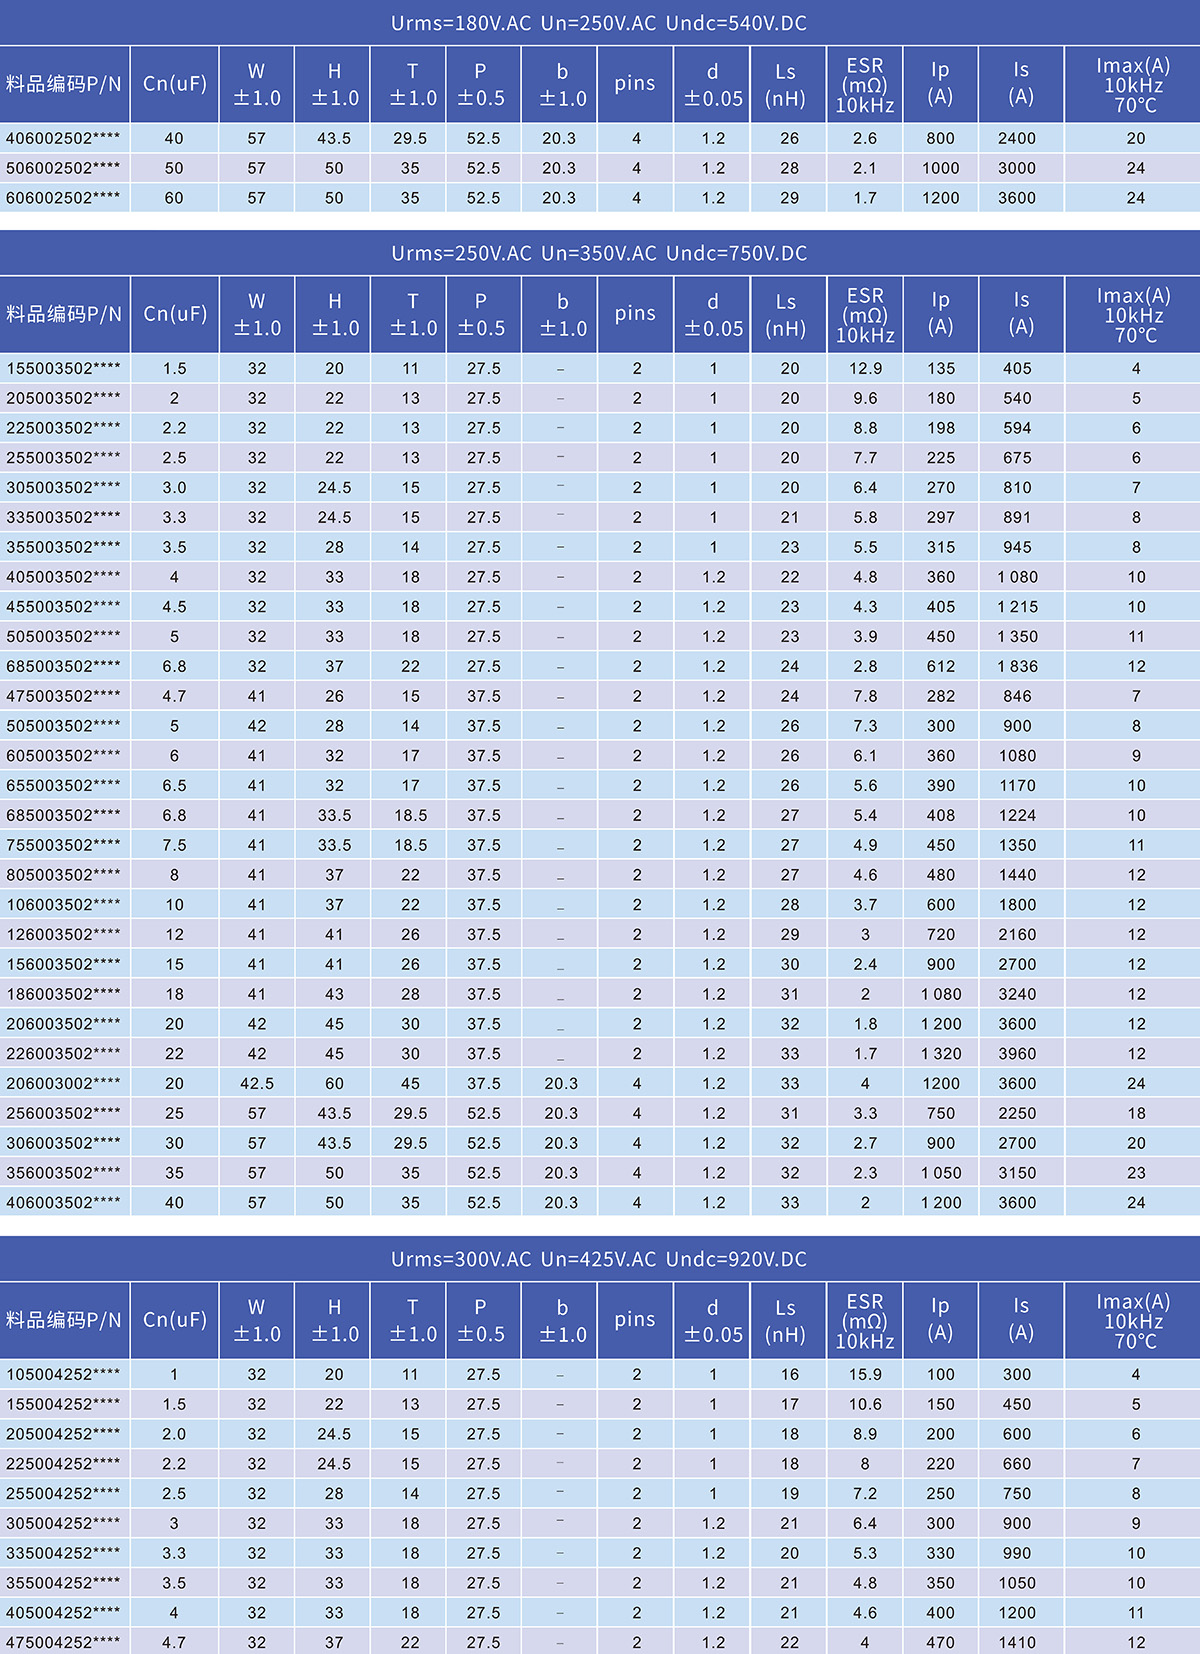Click the Ip value 198

tap(941, 428)
